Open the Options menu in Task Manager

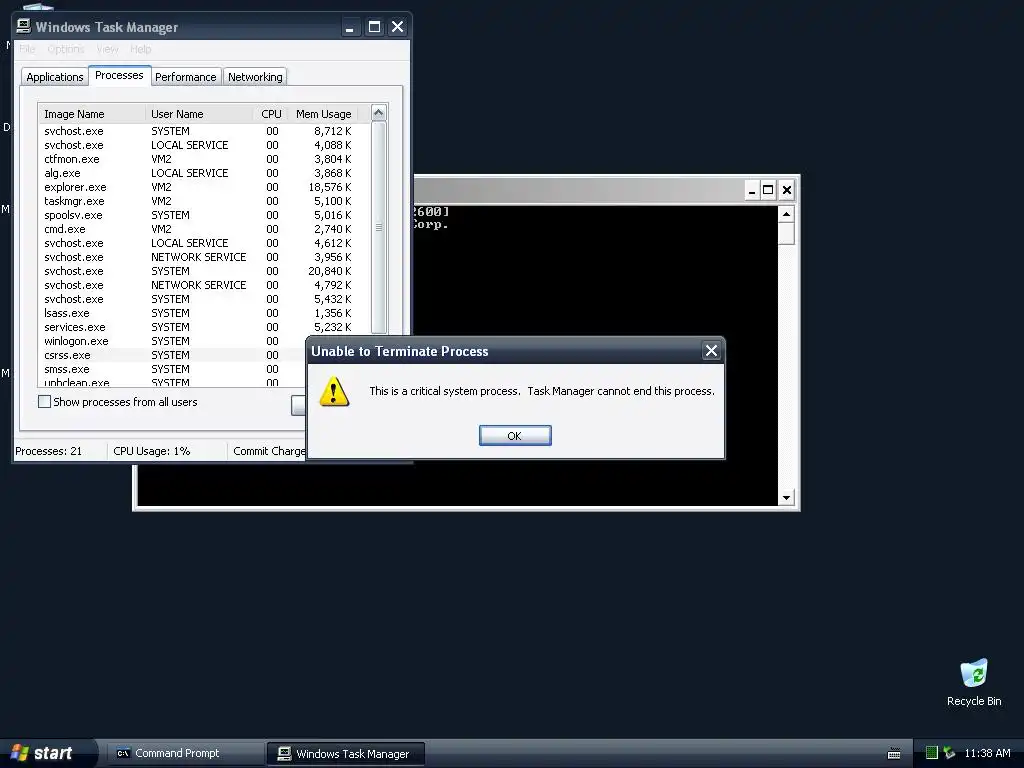[65, 49]
